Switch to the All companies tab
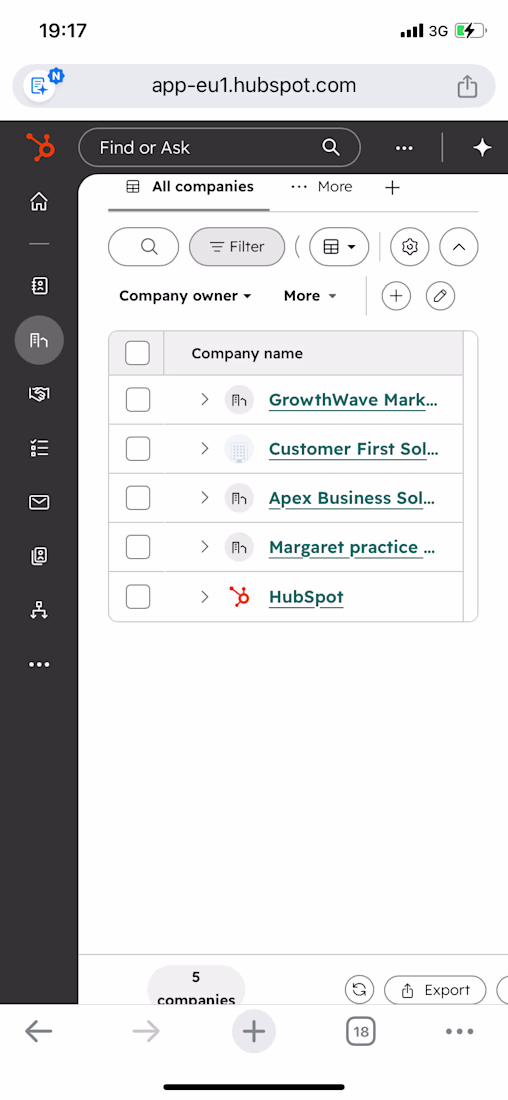Viewport: 508px width, 1100px height. click(x=189, y=187)
